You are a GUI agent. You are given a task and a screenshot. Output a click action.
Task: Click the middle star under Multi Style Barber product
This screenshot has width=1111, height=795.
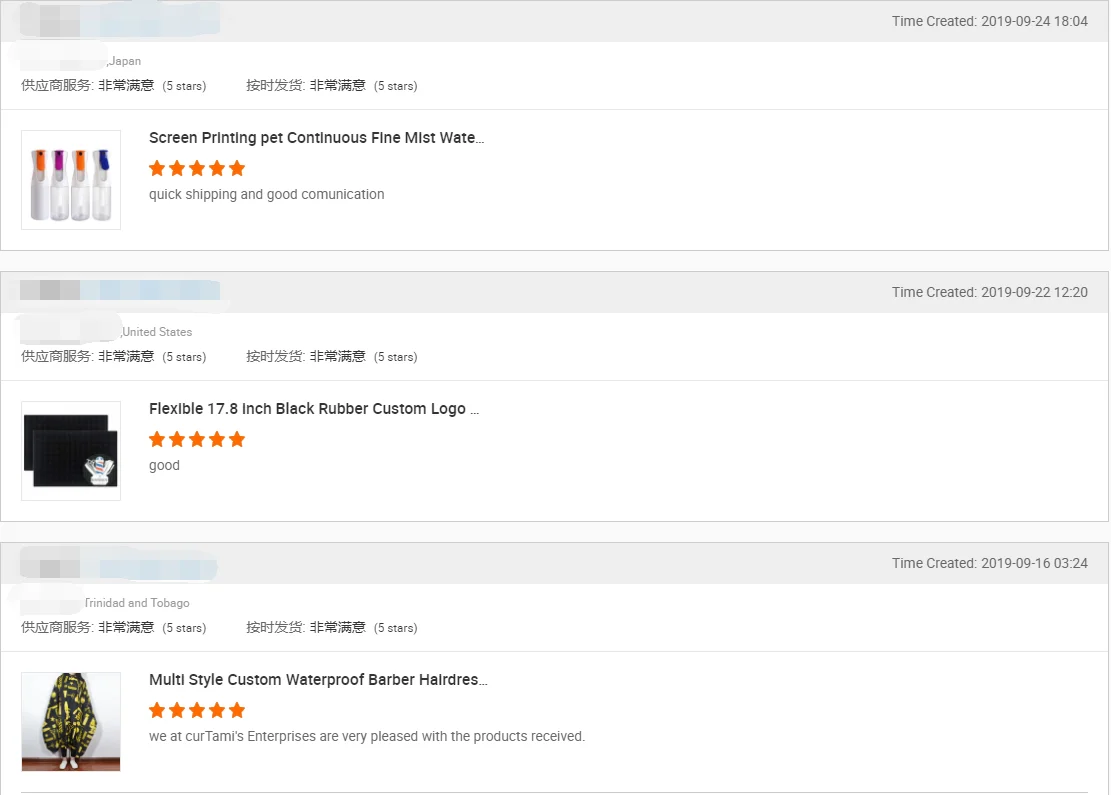pos(197,710)
